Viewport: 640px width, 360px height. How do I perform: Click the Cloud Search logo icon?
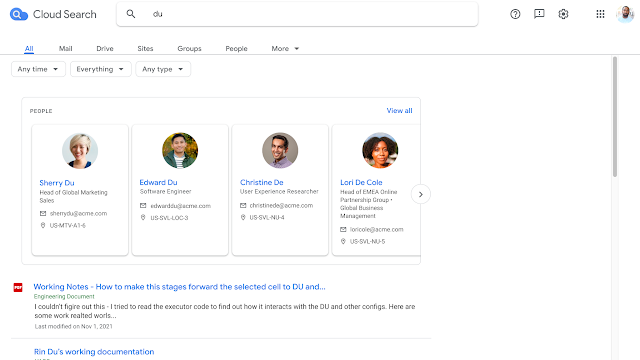[18, 14]
